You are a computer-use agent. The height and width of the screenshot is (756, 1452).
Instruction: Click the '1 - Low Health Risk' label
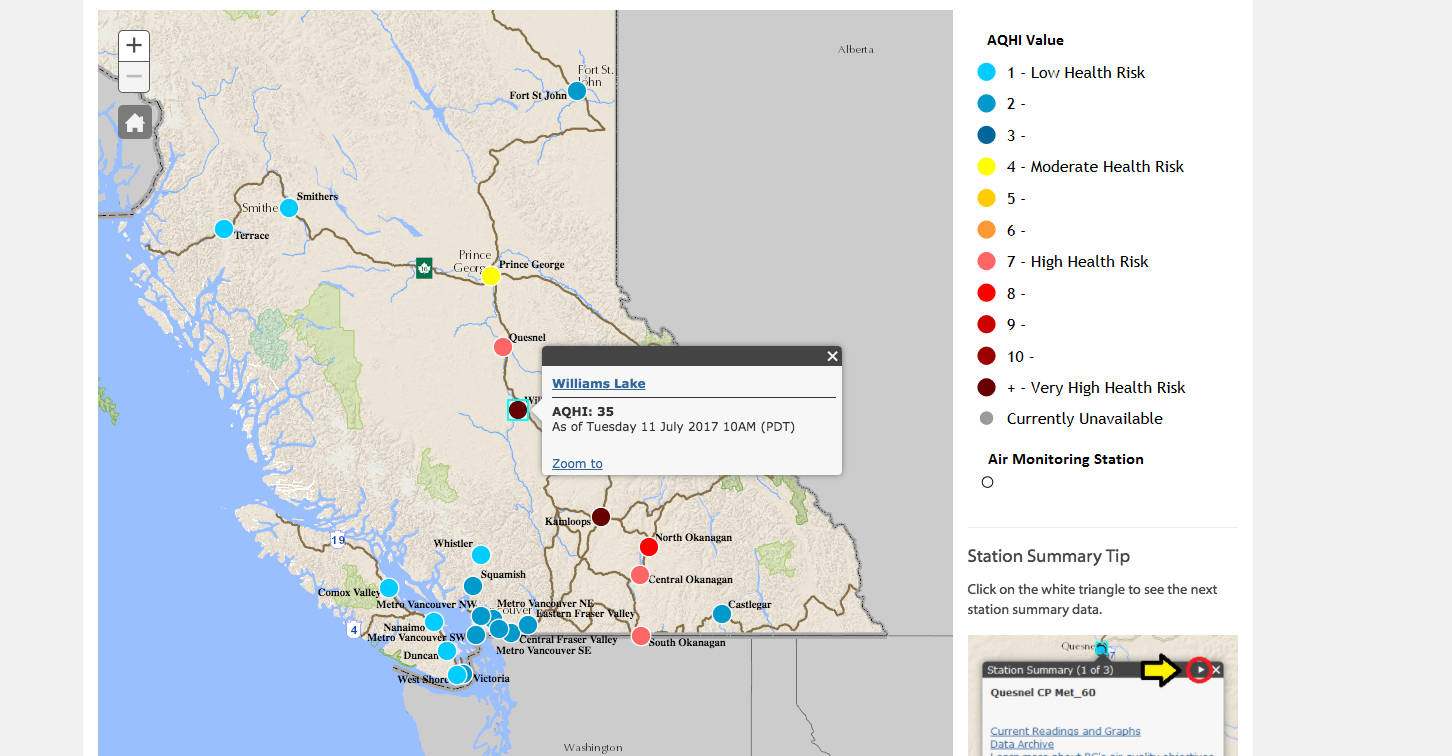point(1076,72)
